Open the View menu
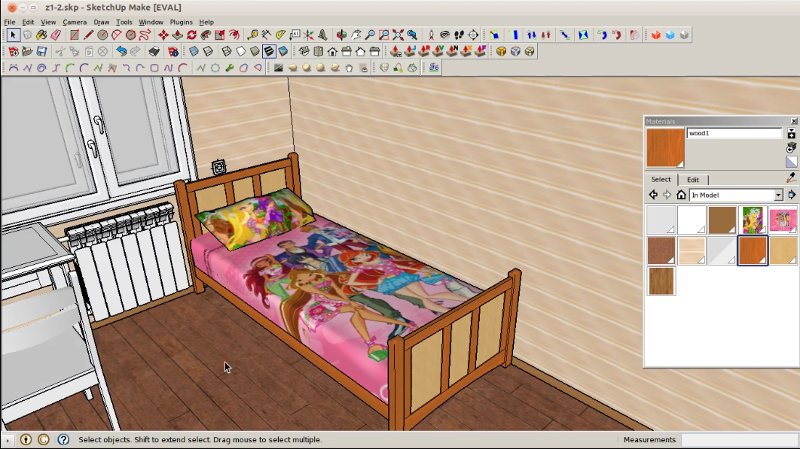Image resolution: width=800 pixels, height=449 pixels. [x=48, y=22]
